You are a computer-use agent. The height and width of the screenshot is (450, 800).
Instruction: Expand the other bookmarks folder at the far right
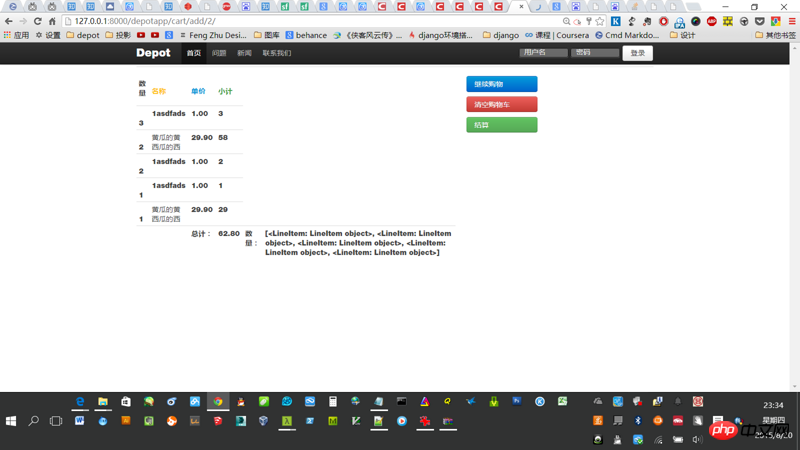[776, 35]
